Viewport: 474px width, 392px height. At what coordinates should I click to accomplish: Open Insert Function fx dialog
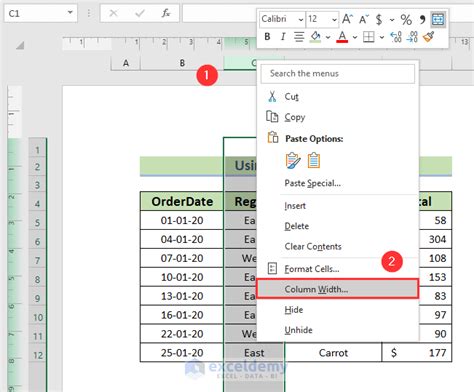(x=166, y=13)
